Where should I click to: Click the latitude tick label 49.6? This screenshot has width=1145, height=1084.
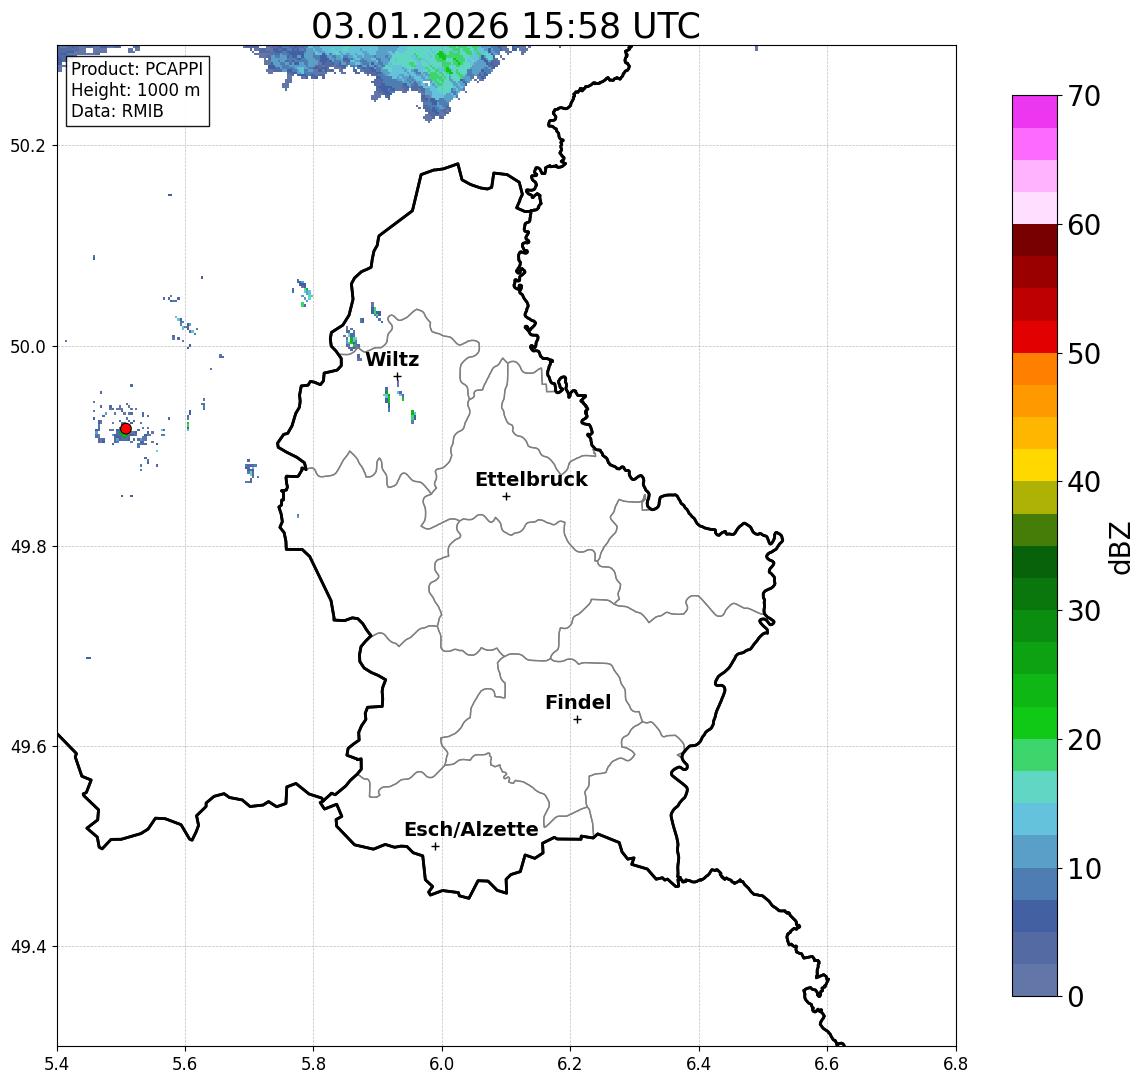point(28,747)
